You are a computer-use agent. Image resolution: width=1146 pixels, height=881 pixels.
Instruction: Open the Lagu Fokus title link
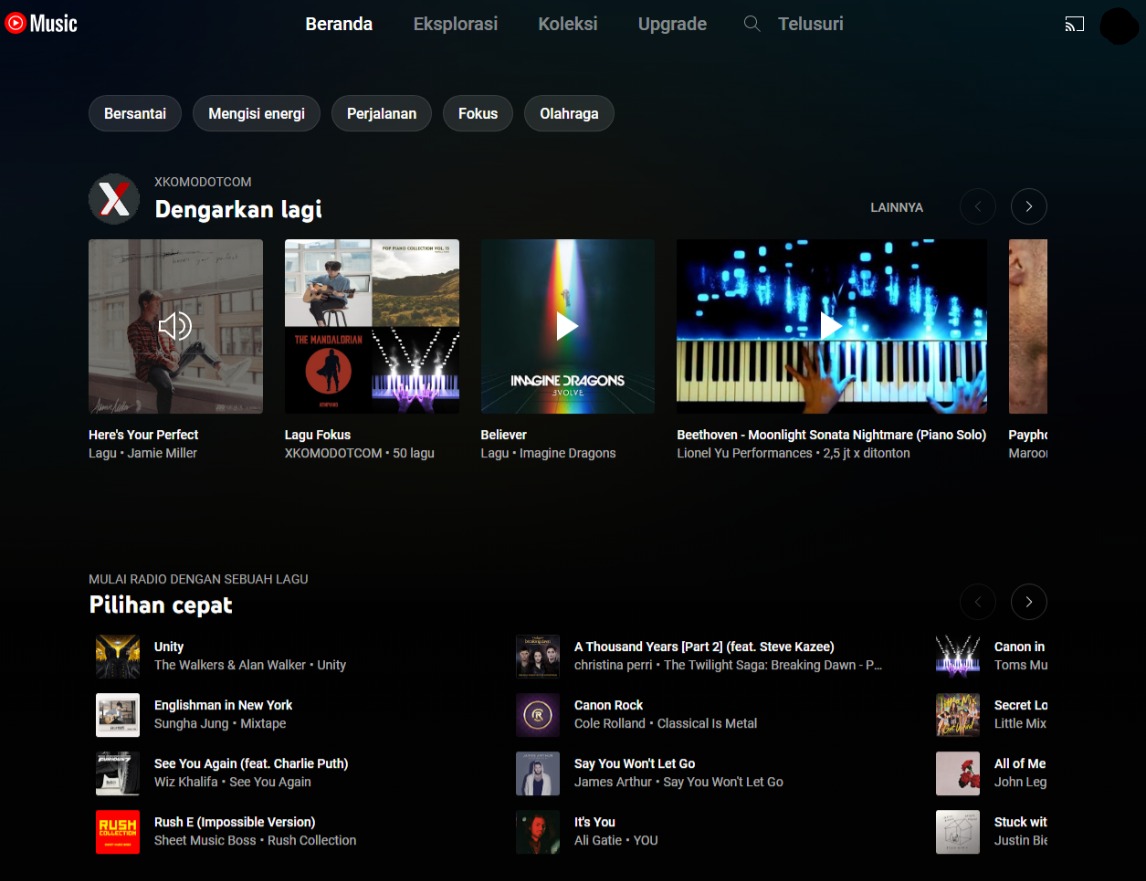click(x=318, y=435)
